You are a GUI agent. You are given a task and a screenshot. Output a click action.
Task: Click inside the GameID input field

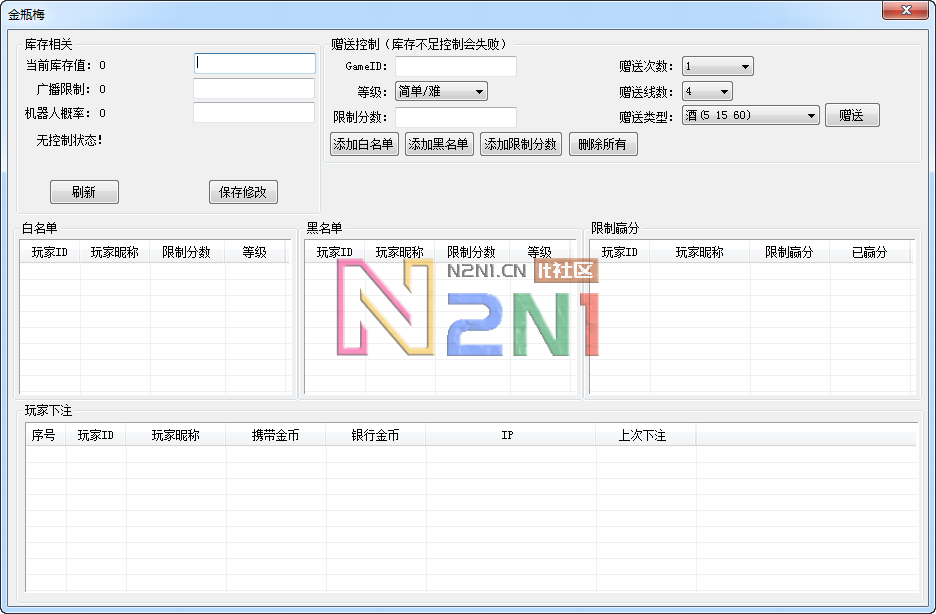point(455,66)
